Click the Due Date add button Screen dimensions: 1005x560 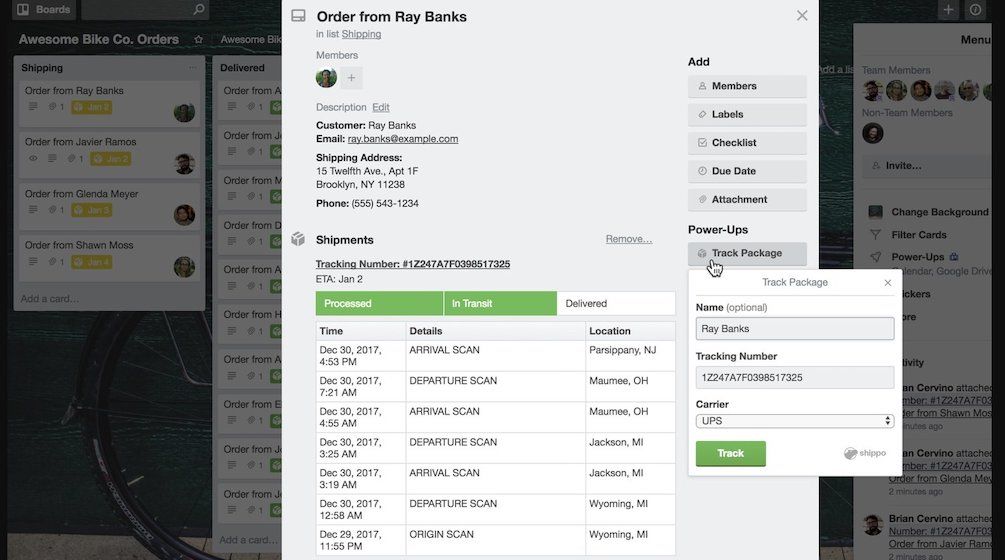coord(746,171)
